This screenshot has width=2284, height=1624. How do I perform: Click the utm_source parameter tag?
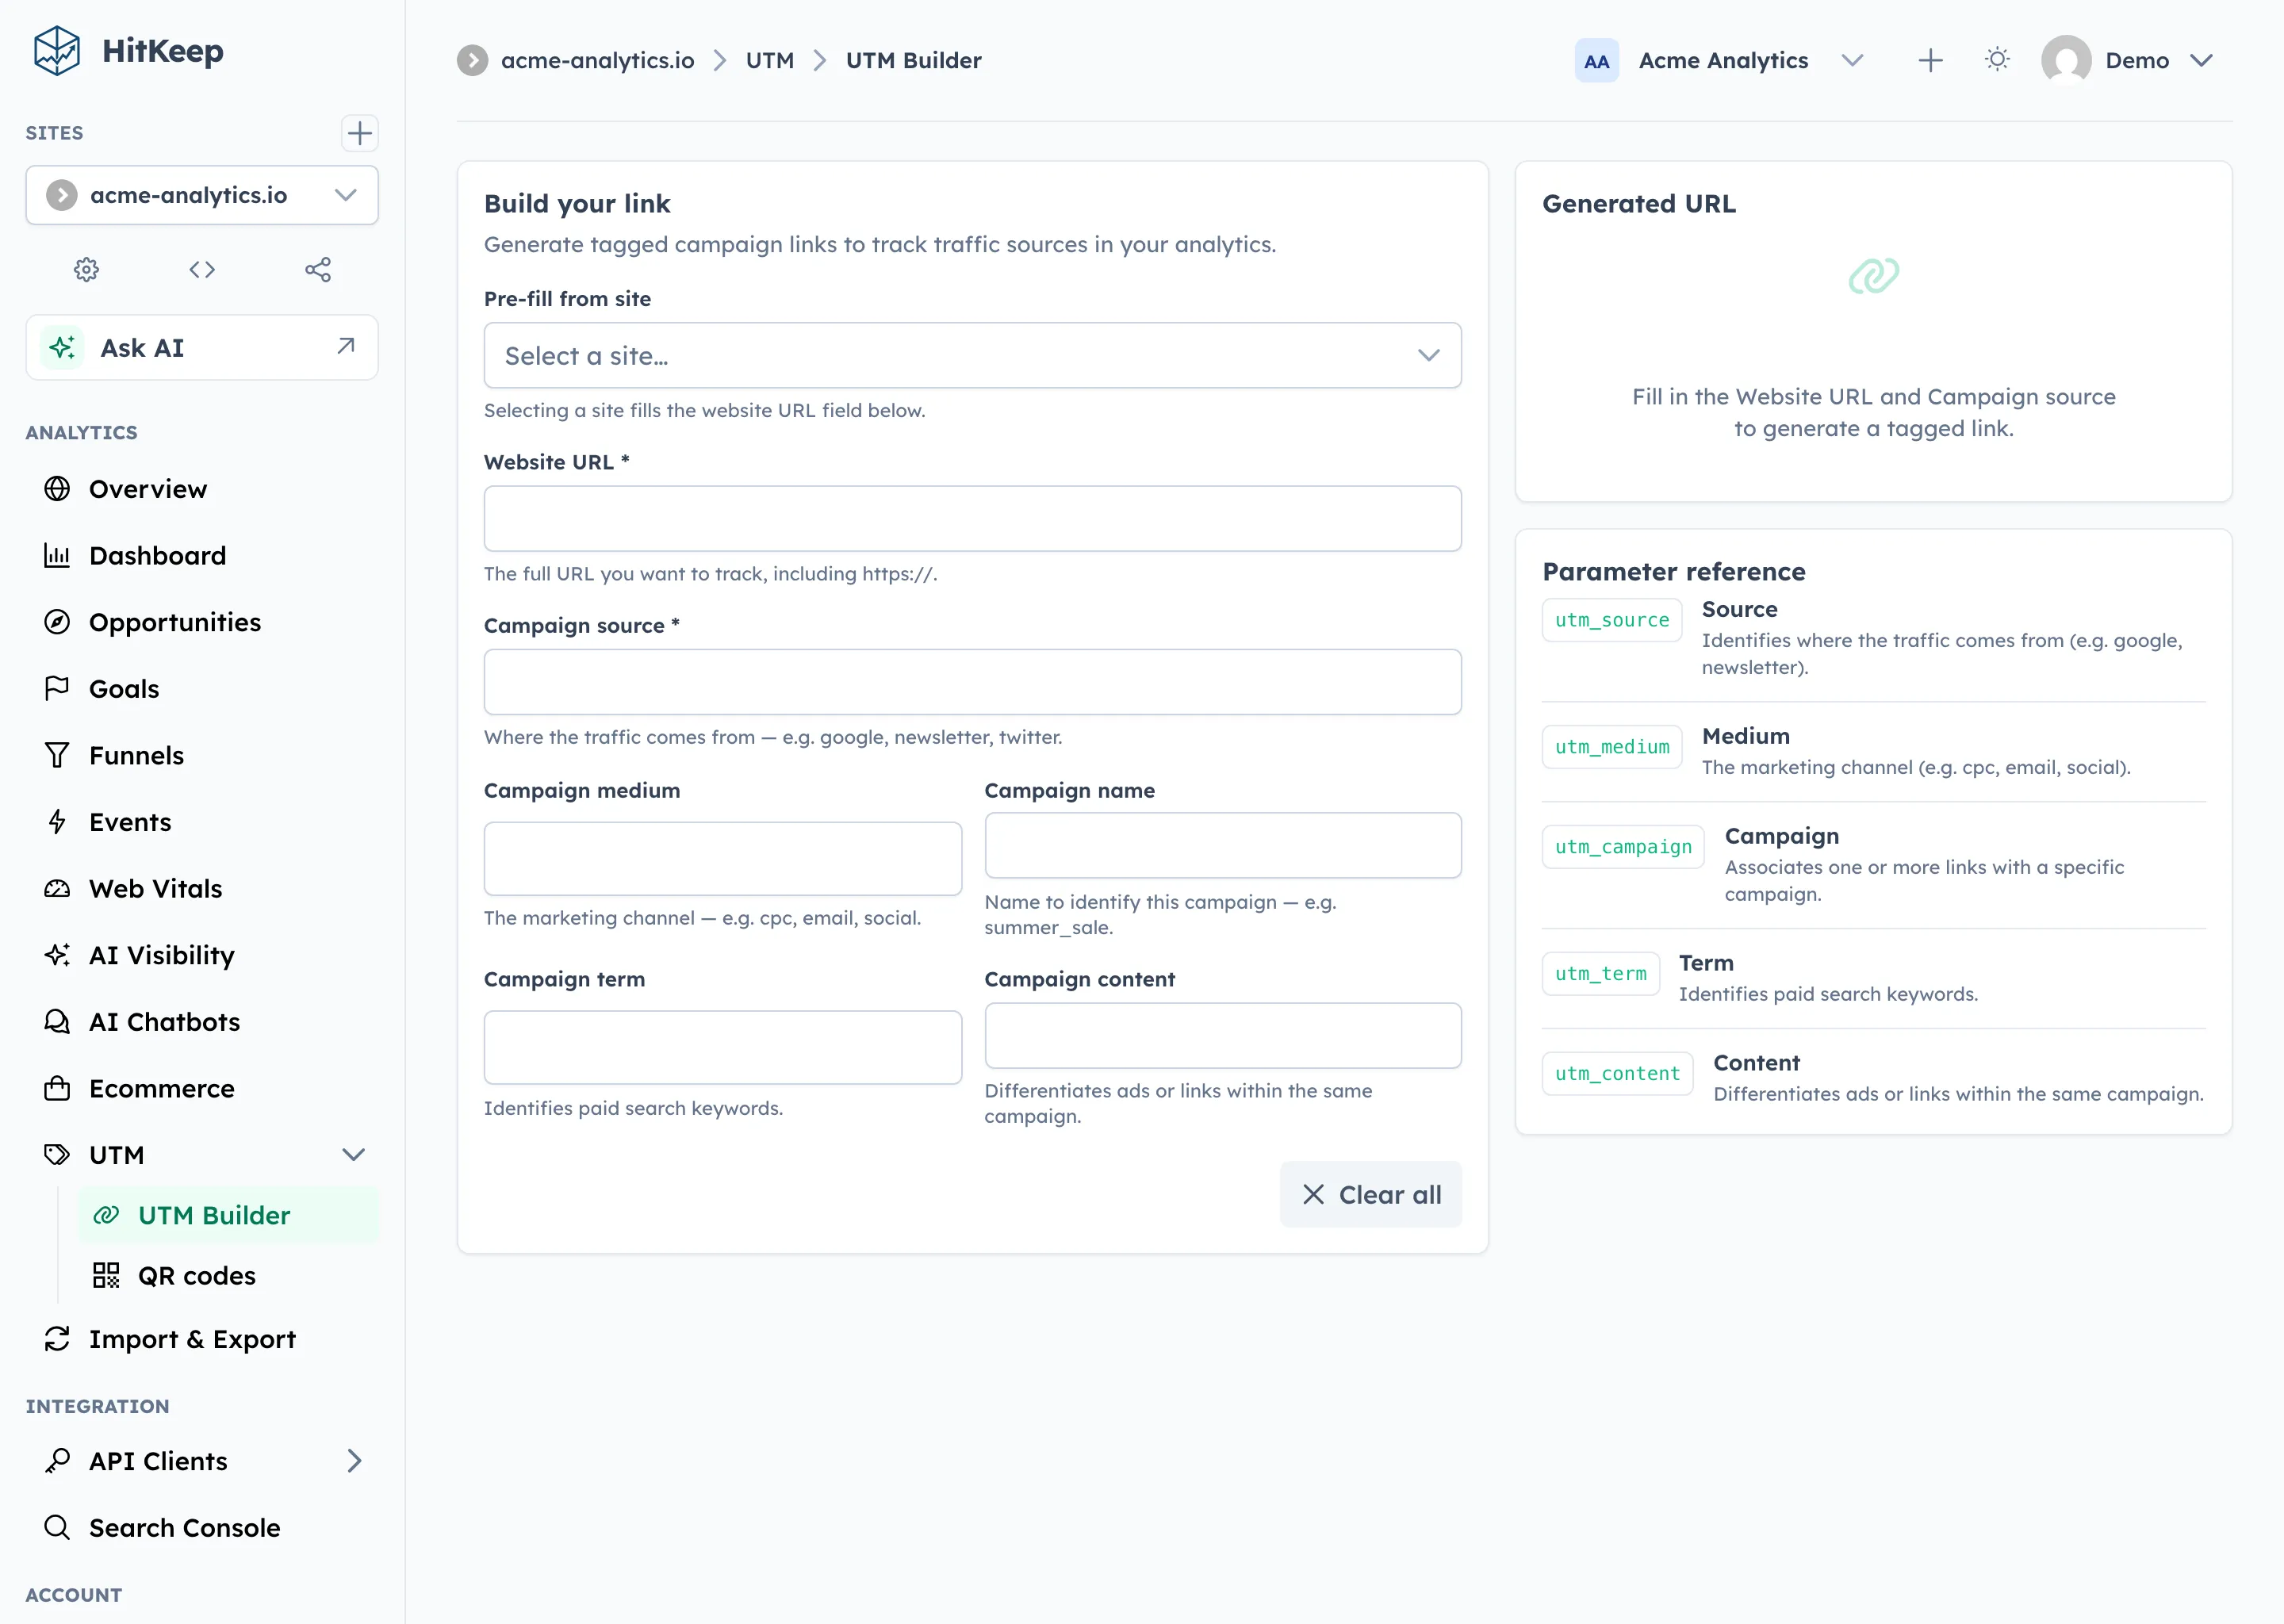tap(1611, 620)
